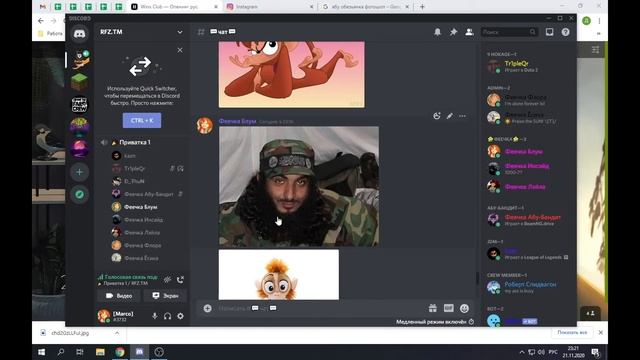Open Discord help question mark icon
640x360 pixels.
565,32
